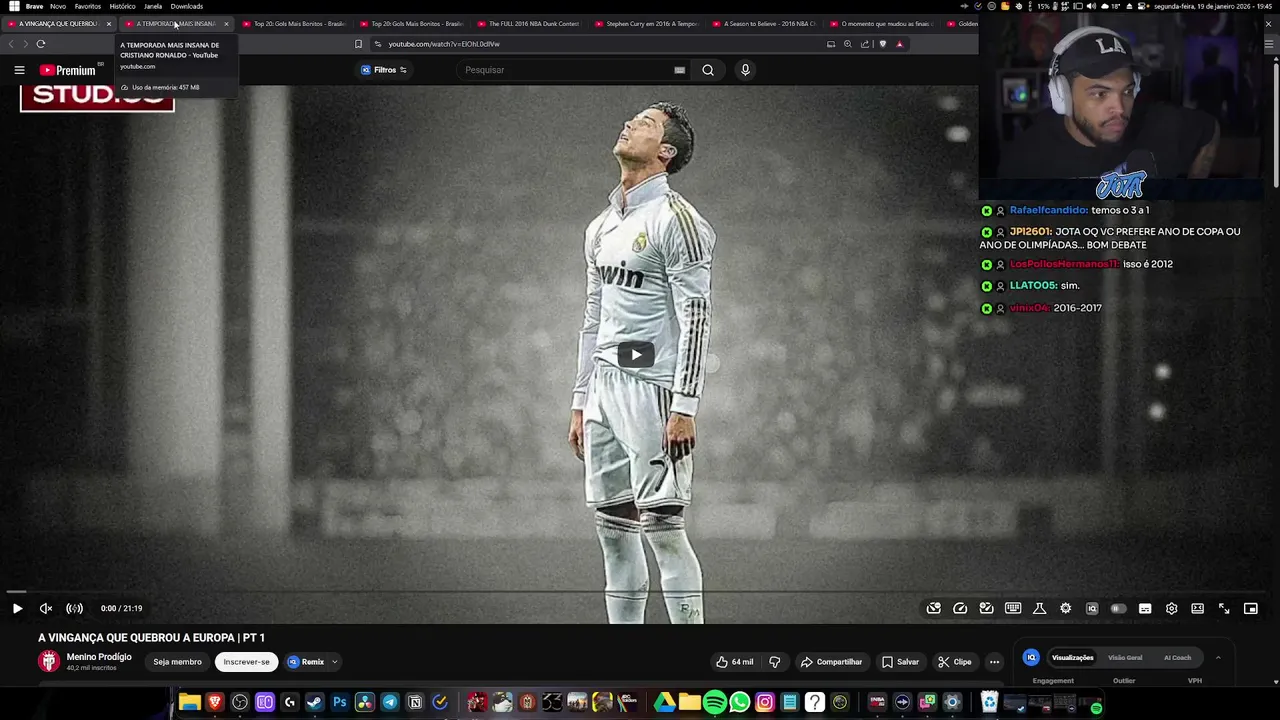The height and width of the screenshot is (720, 1280).
Task: Enter fullscreen mode
Action: pyautogui.click(x=1224, y=608)
